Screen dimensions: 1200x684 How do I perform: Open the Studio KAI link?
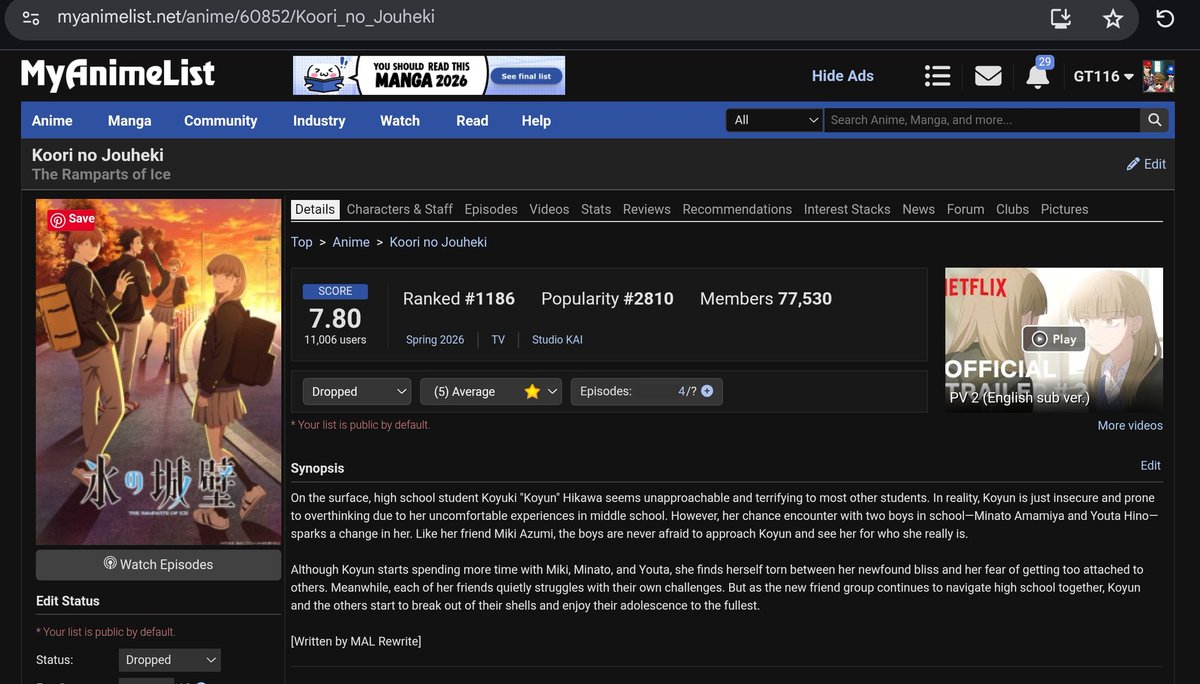pyautogui.click(x=557, y=340)
